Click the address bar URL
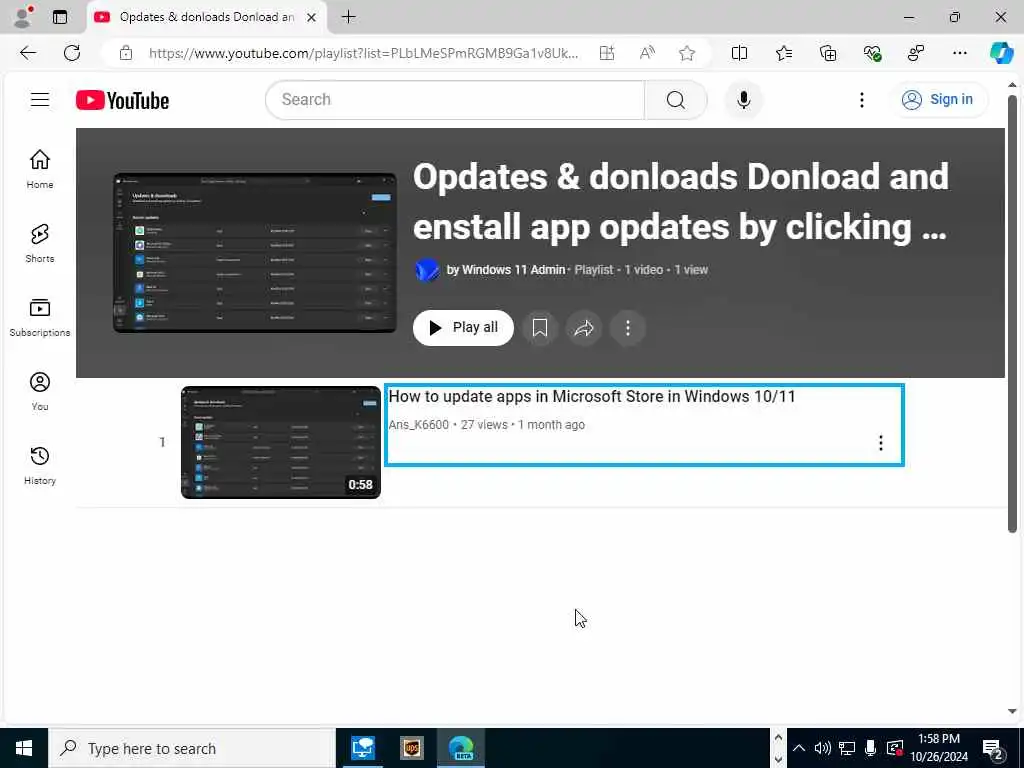Viewport: 1024px width, 768px height. tap(363, 54)
